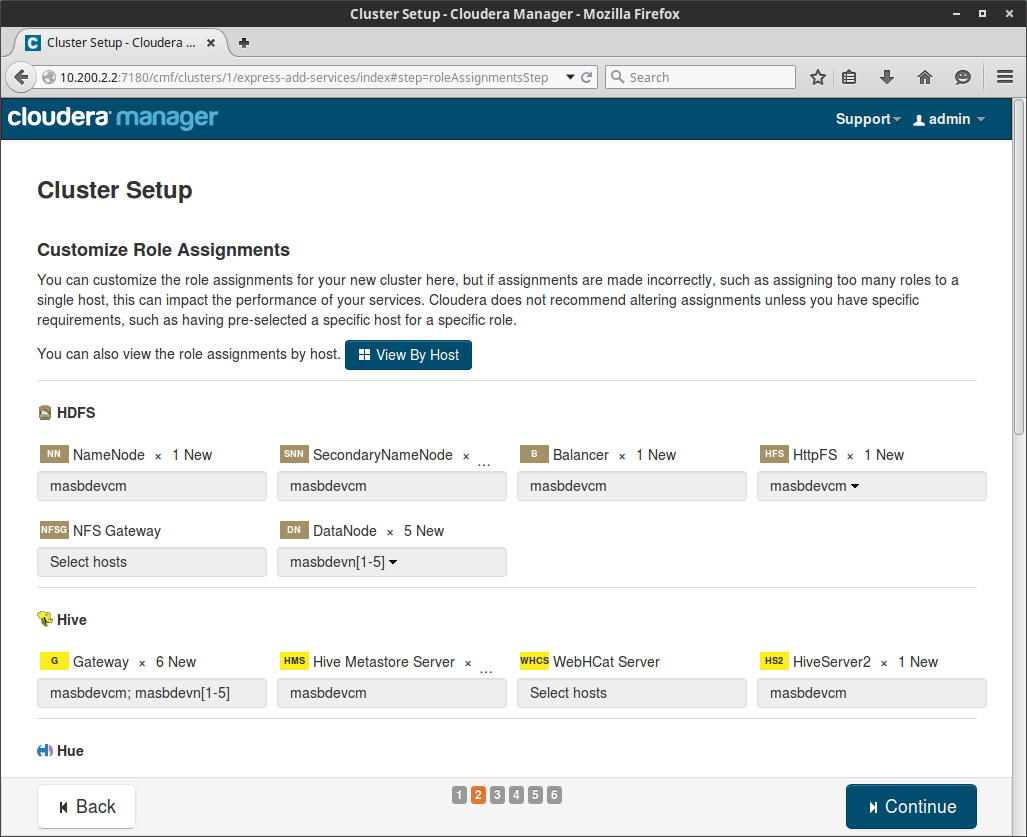The image size is (1027, 837).
Task: Click the HDFS service icon
Action: pos(45,413)
